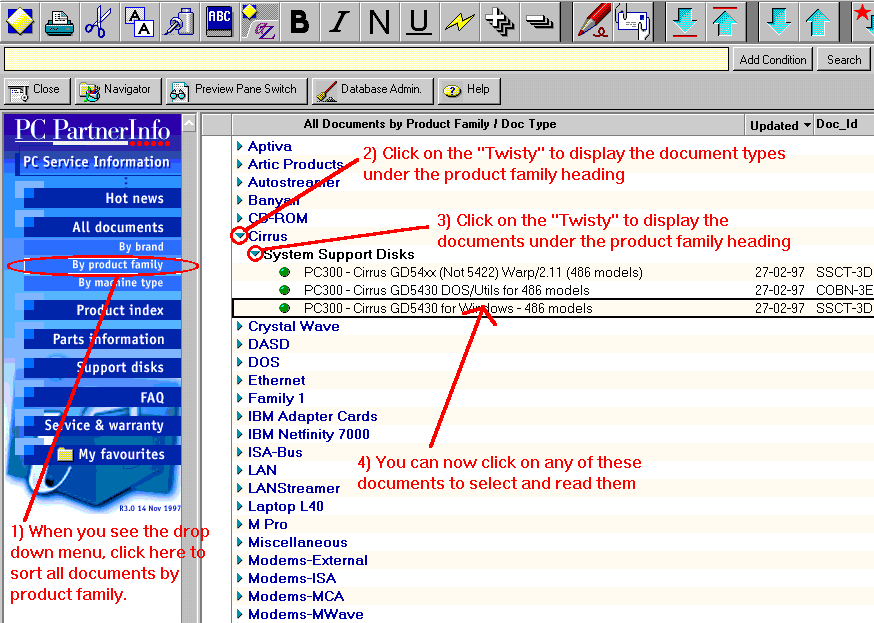Click the yellow lightning bolt icon

click(459, 21)
